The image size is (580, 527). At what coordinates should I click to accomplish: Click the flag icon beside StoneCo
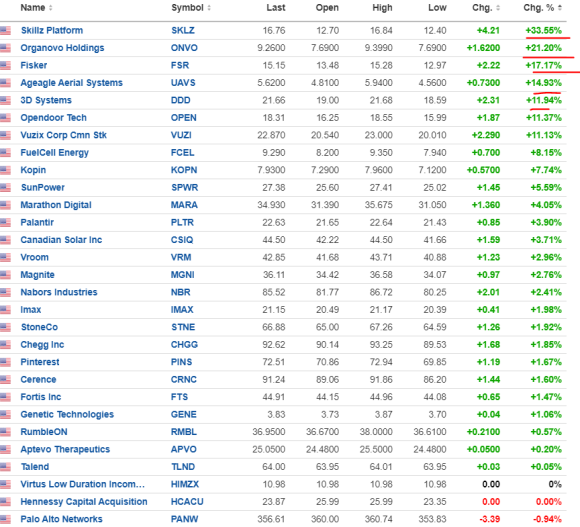coord(6,327)
